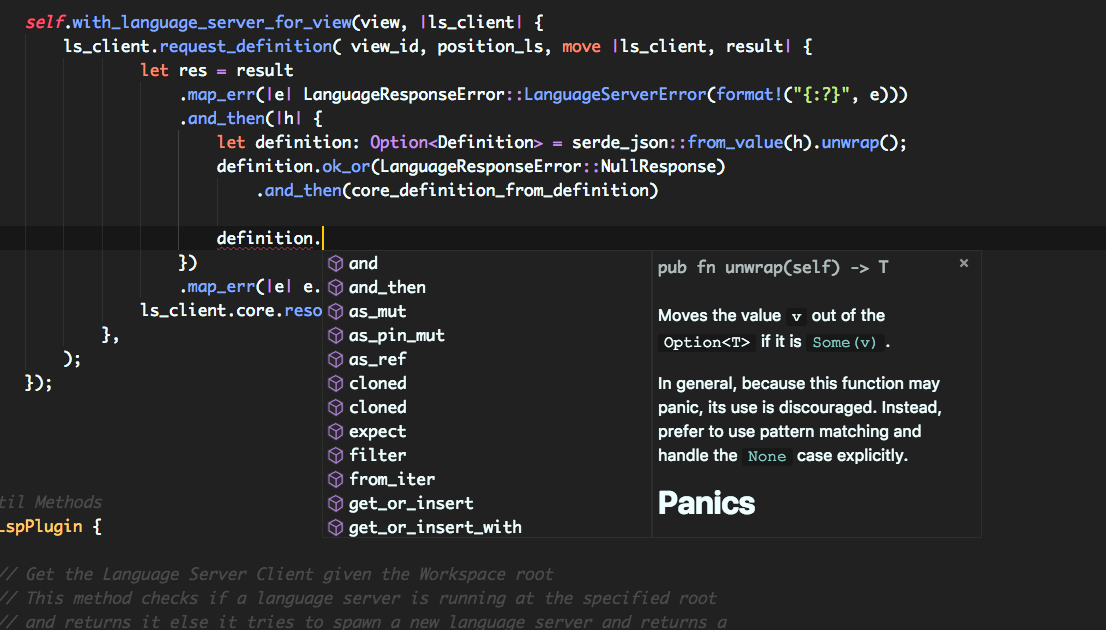Click the cube icon beside "as_ref"
This screenshot has width=1106, height=630.
[x=335, y=359]
